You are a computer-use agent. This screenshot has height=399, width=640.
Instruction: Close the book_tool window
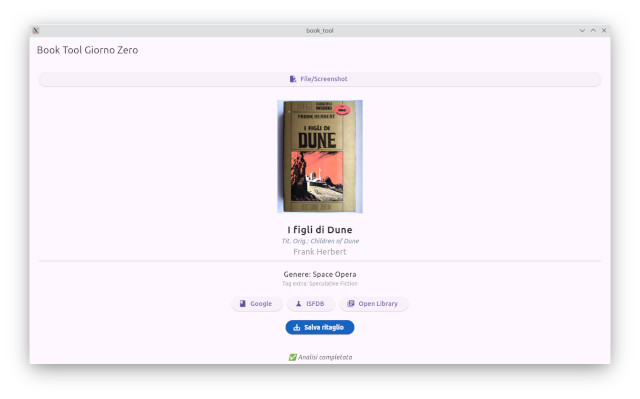[604, 31]
